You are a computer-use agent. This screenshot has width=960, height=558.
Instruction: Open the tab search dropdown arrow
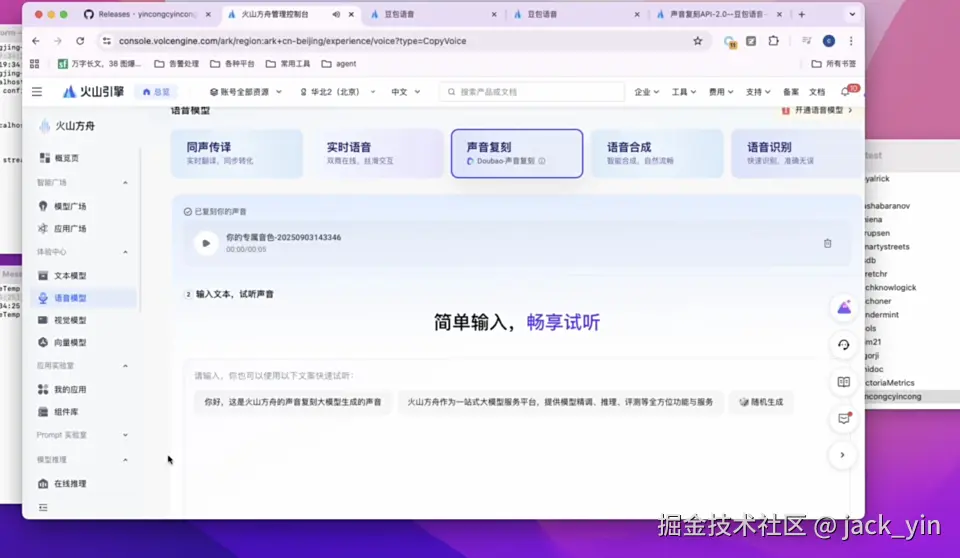point(852,14)
